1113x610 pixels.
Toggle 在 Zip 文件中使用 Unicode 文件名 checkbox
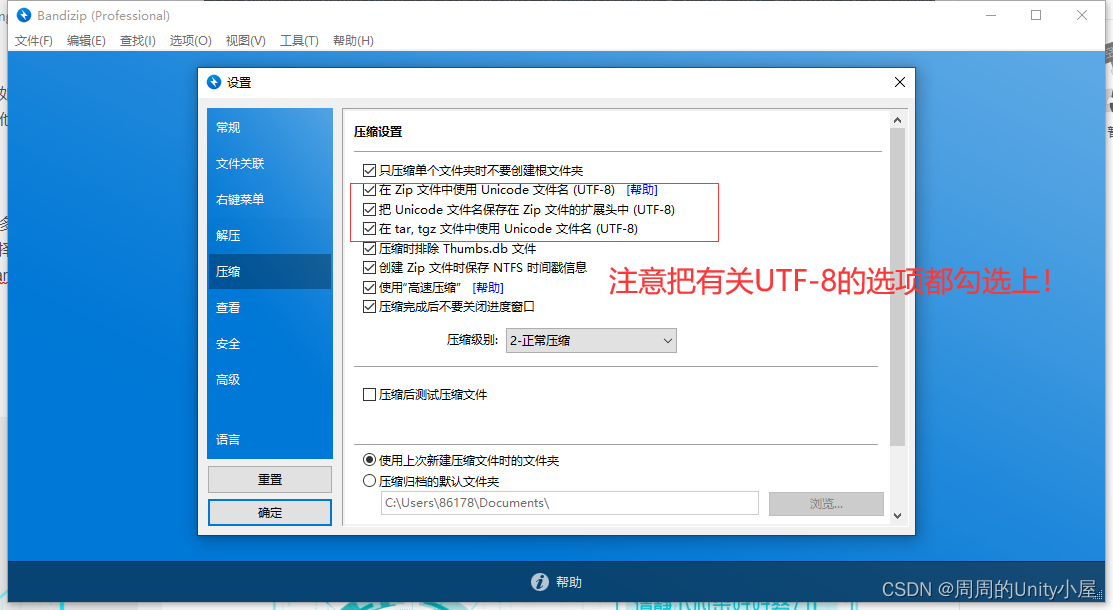click(369, 190)
